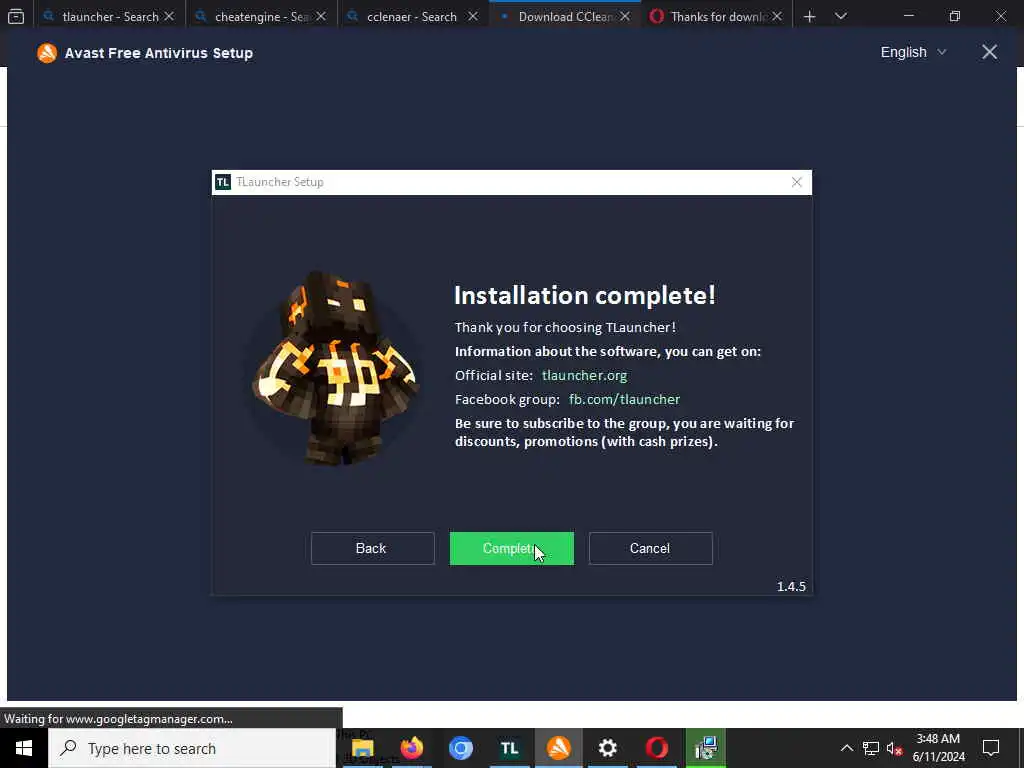Viewport: 1024px width, 768px height.
Task: Click the Cancel button in TLauncher Setup
Action: (x=650, y=549)
